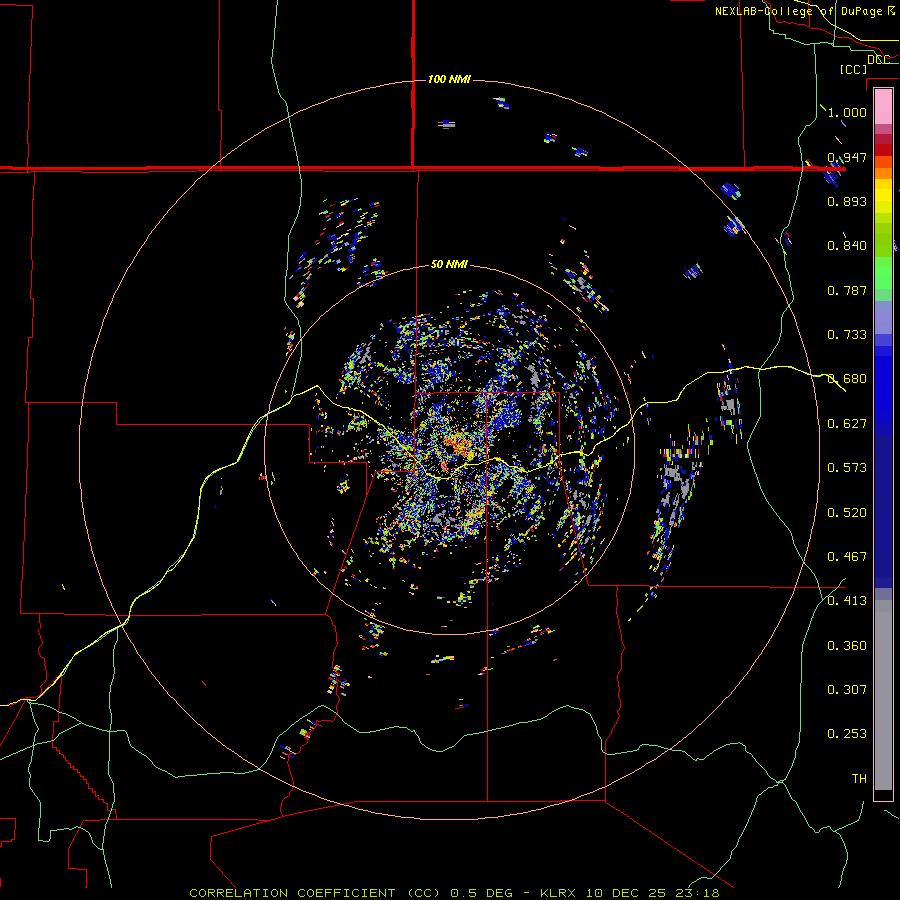Click the [CC] legend heading
The width and height of the screenshot is (900, 900).
(853, 69)
